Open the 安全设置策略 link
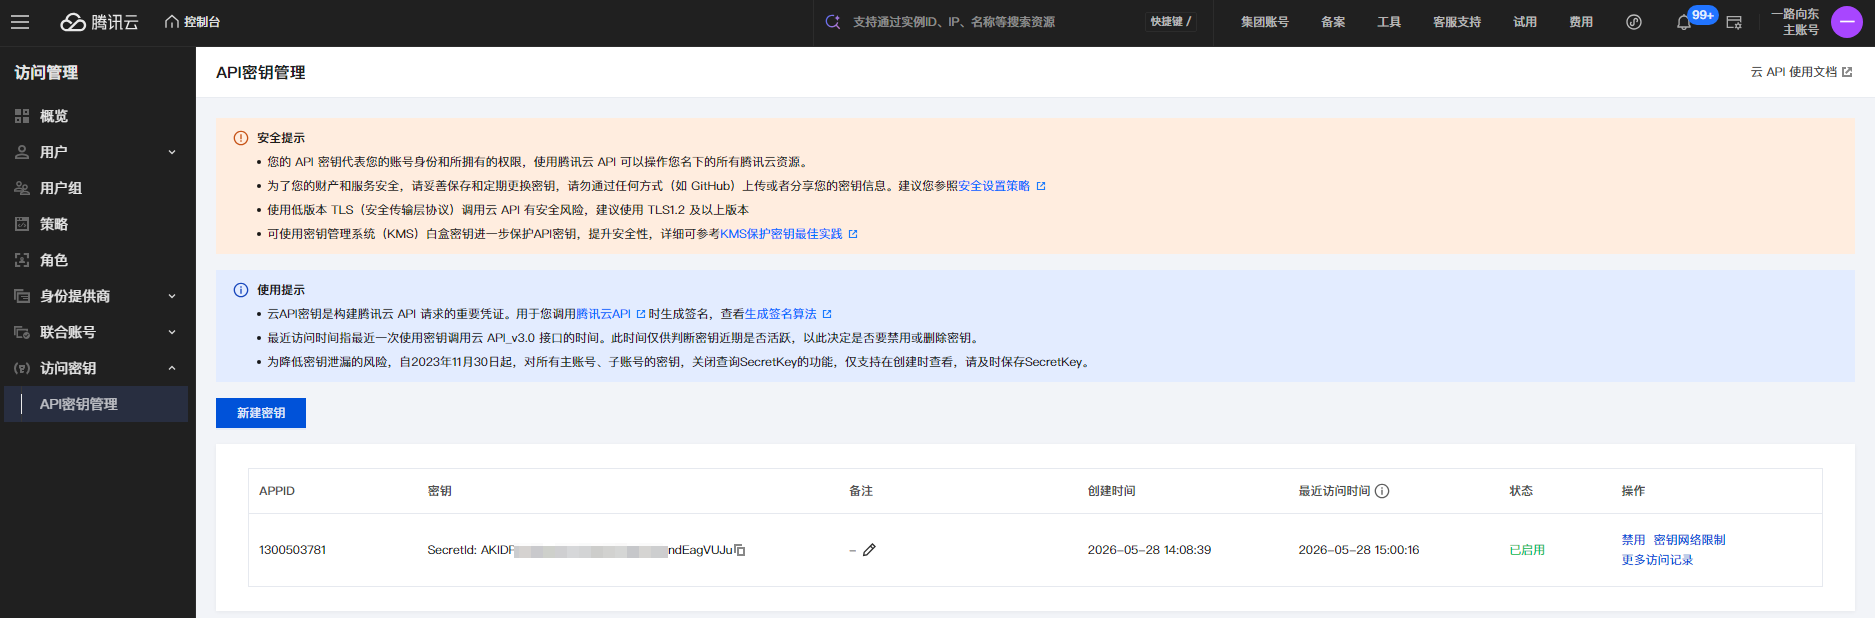Viewport: 1875px width, 618px height. [1001, 186]
